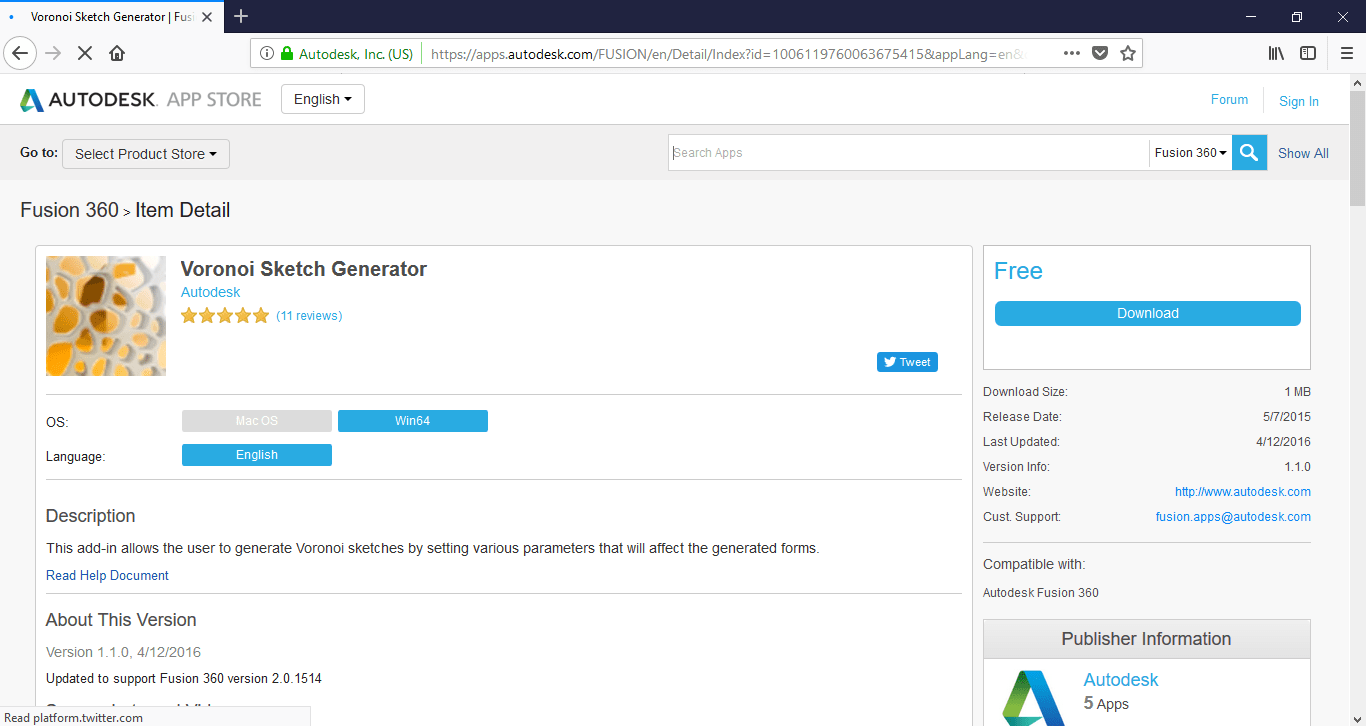This screenshot has width=1366, height=726.
Task: Click the forward navigation arrow
Action: tap(53, 53)
